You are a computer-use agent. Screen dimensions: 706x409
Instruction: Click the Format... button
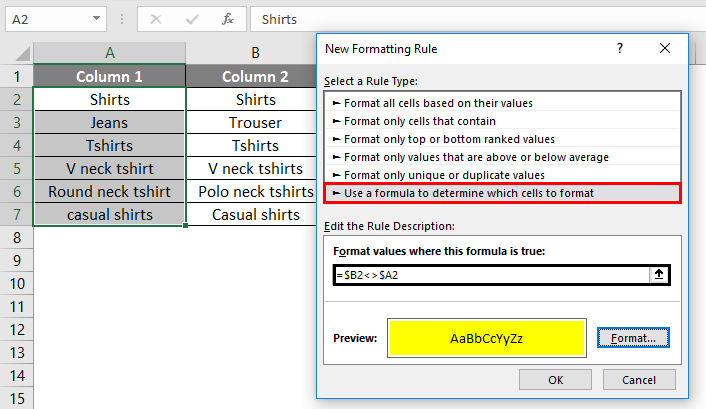pyautogui.click(x=633, y=339)
